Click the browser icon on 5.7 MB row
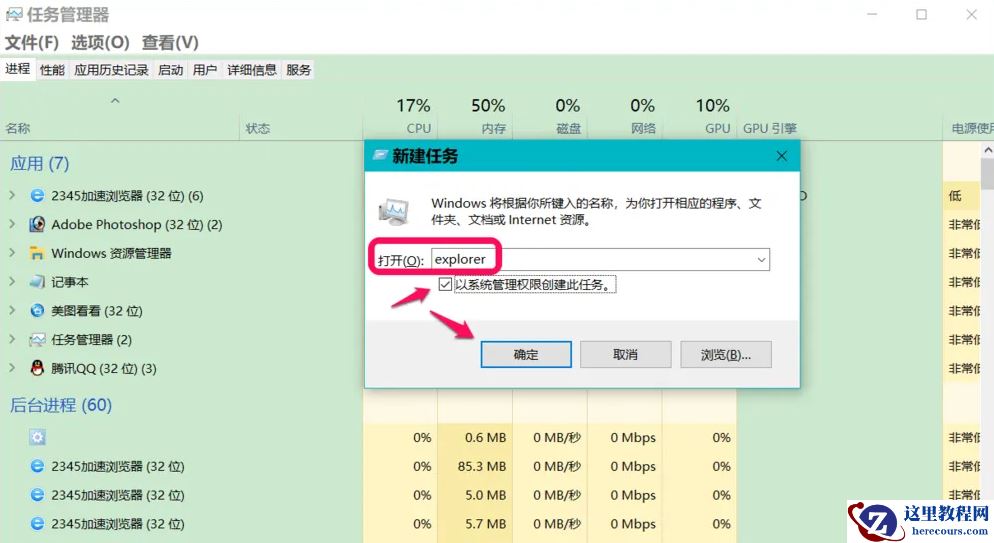This screenshot has width=994, height=543. pos(37,524)
